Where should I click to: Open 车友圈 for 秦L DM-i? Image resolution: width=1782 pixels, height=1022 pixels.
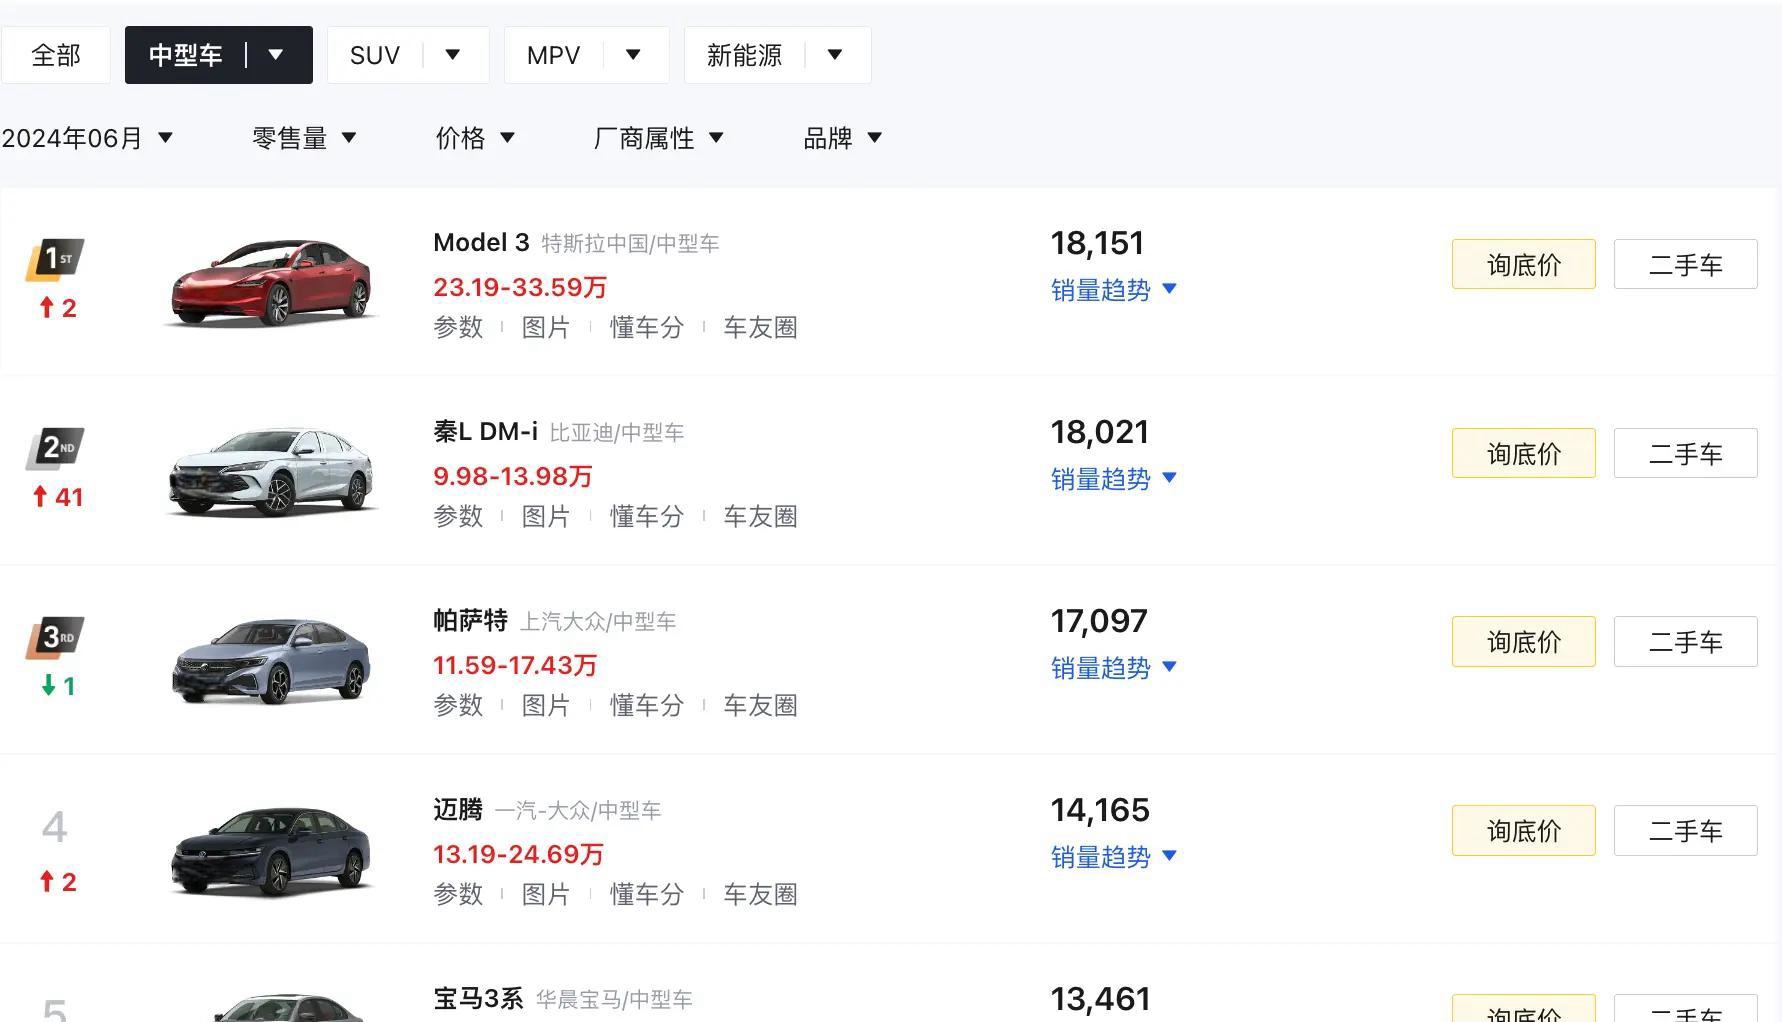(760, 516)
